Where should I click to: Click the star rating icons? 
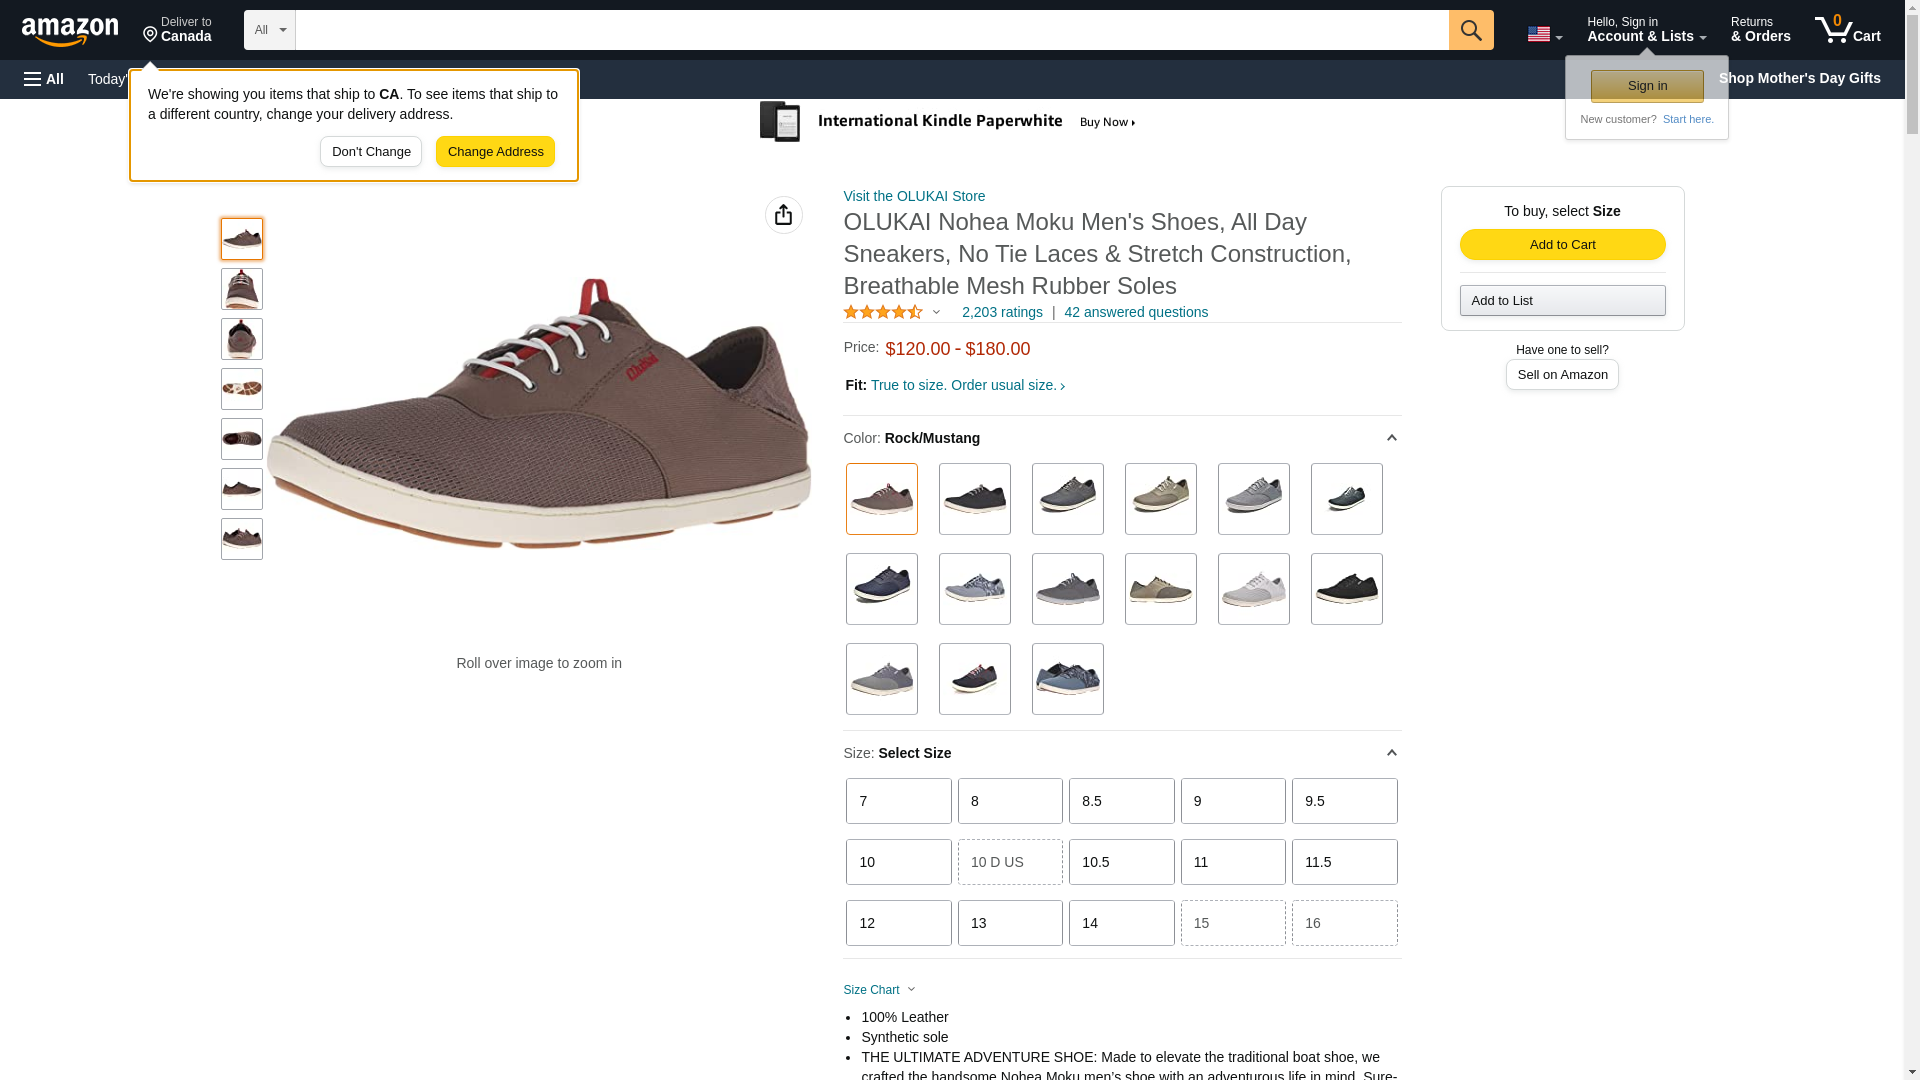tap(883, 313)
